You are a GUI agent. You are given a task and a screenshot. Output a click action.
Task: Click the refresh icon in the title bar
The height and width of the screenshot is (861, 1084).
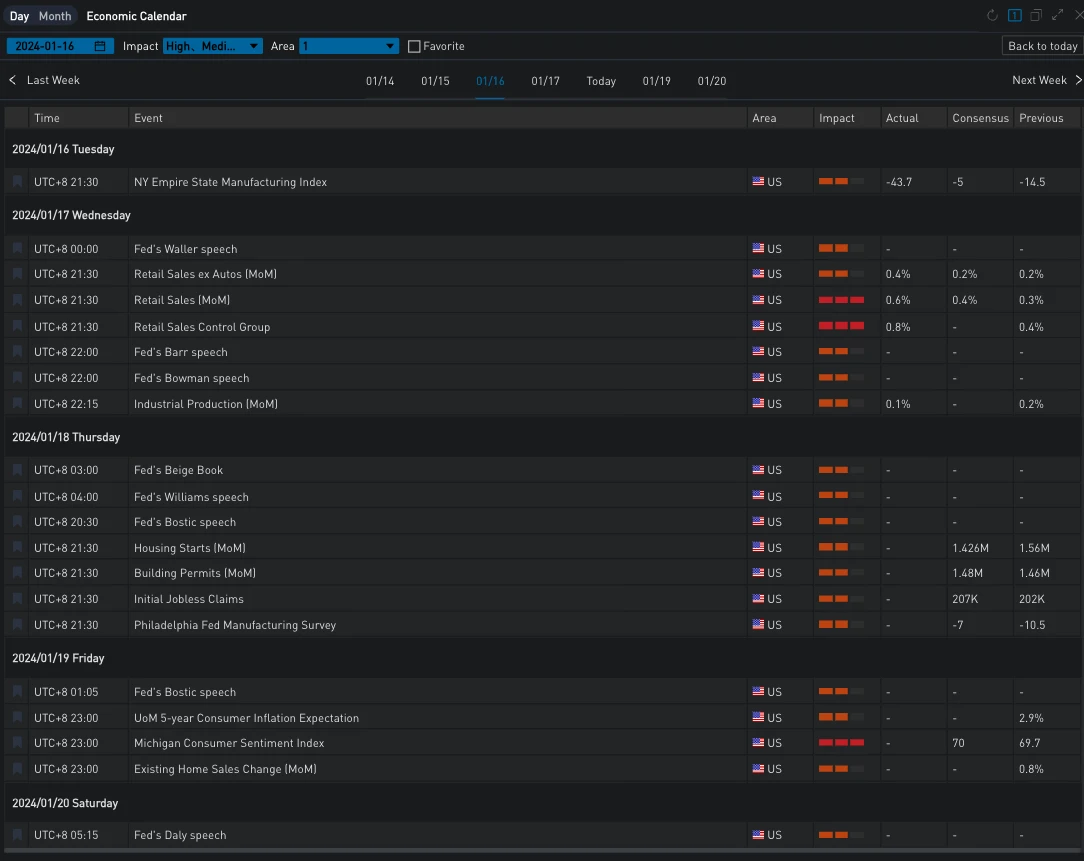pos(992,16)
